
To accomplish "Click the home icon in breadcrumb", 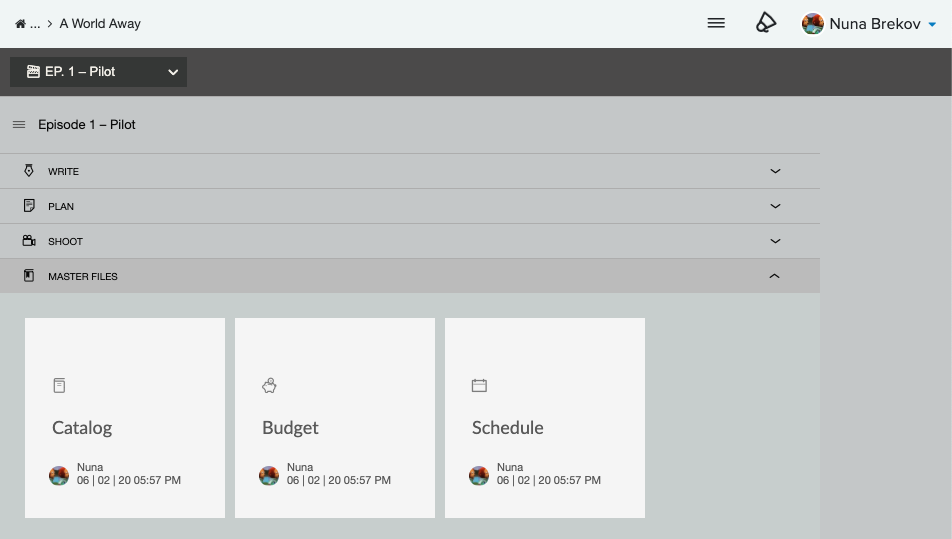I will point(21,24).
